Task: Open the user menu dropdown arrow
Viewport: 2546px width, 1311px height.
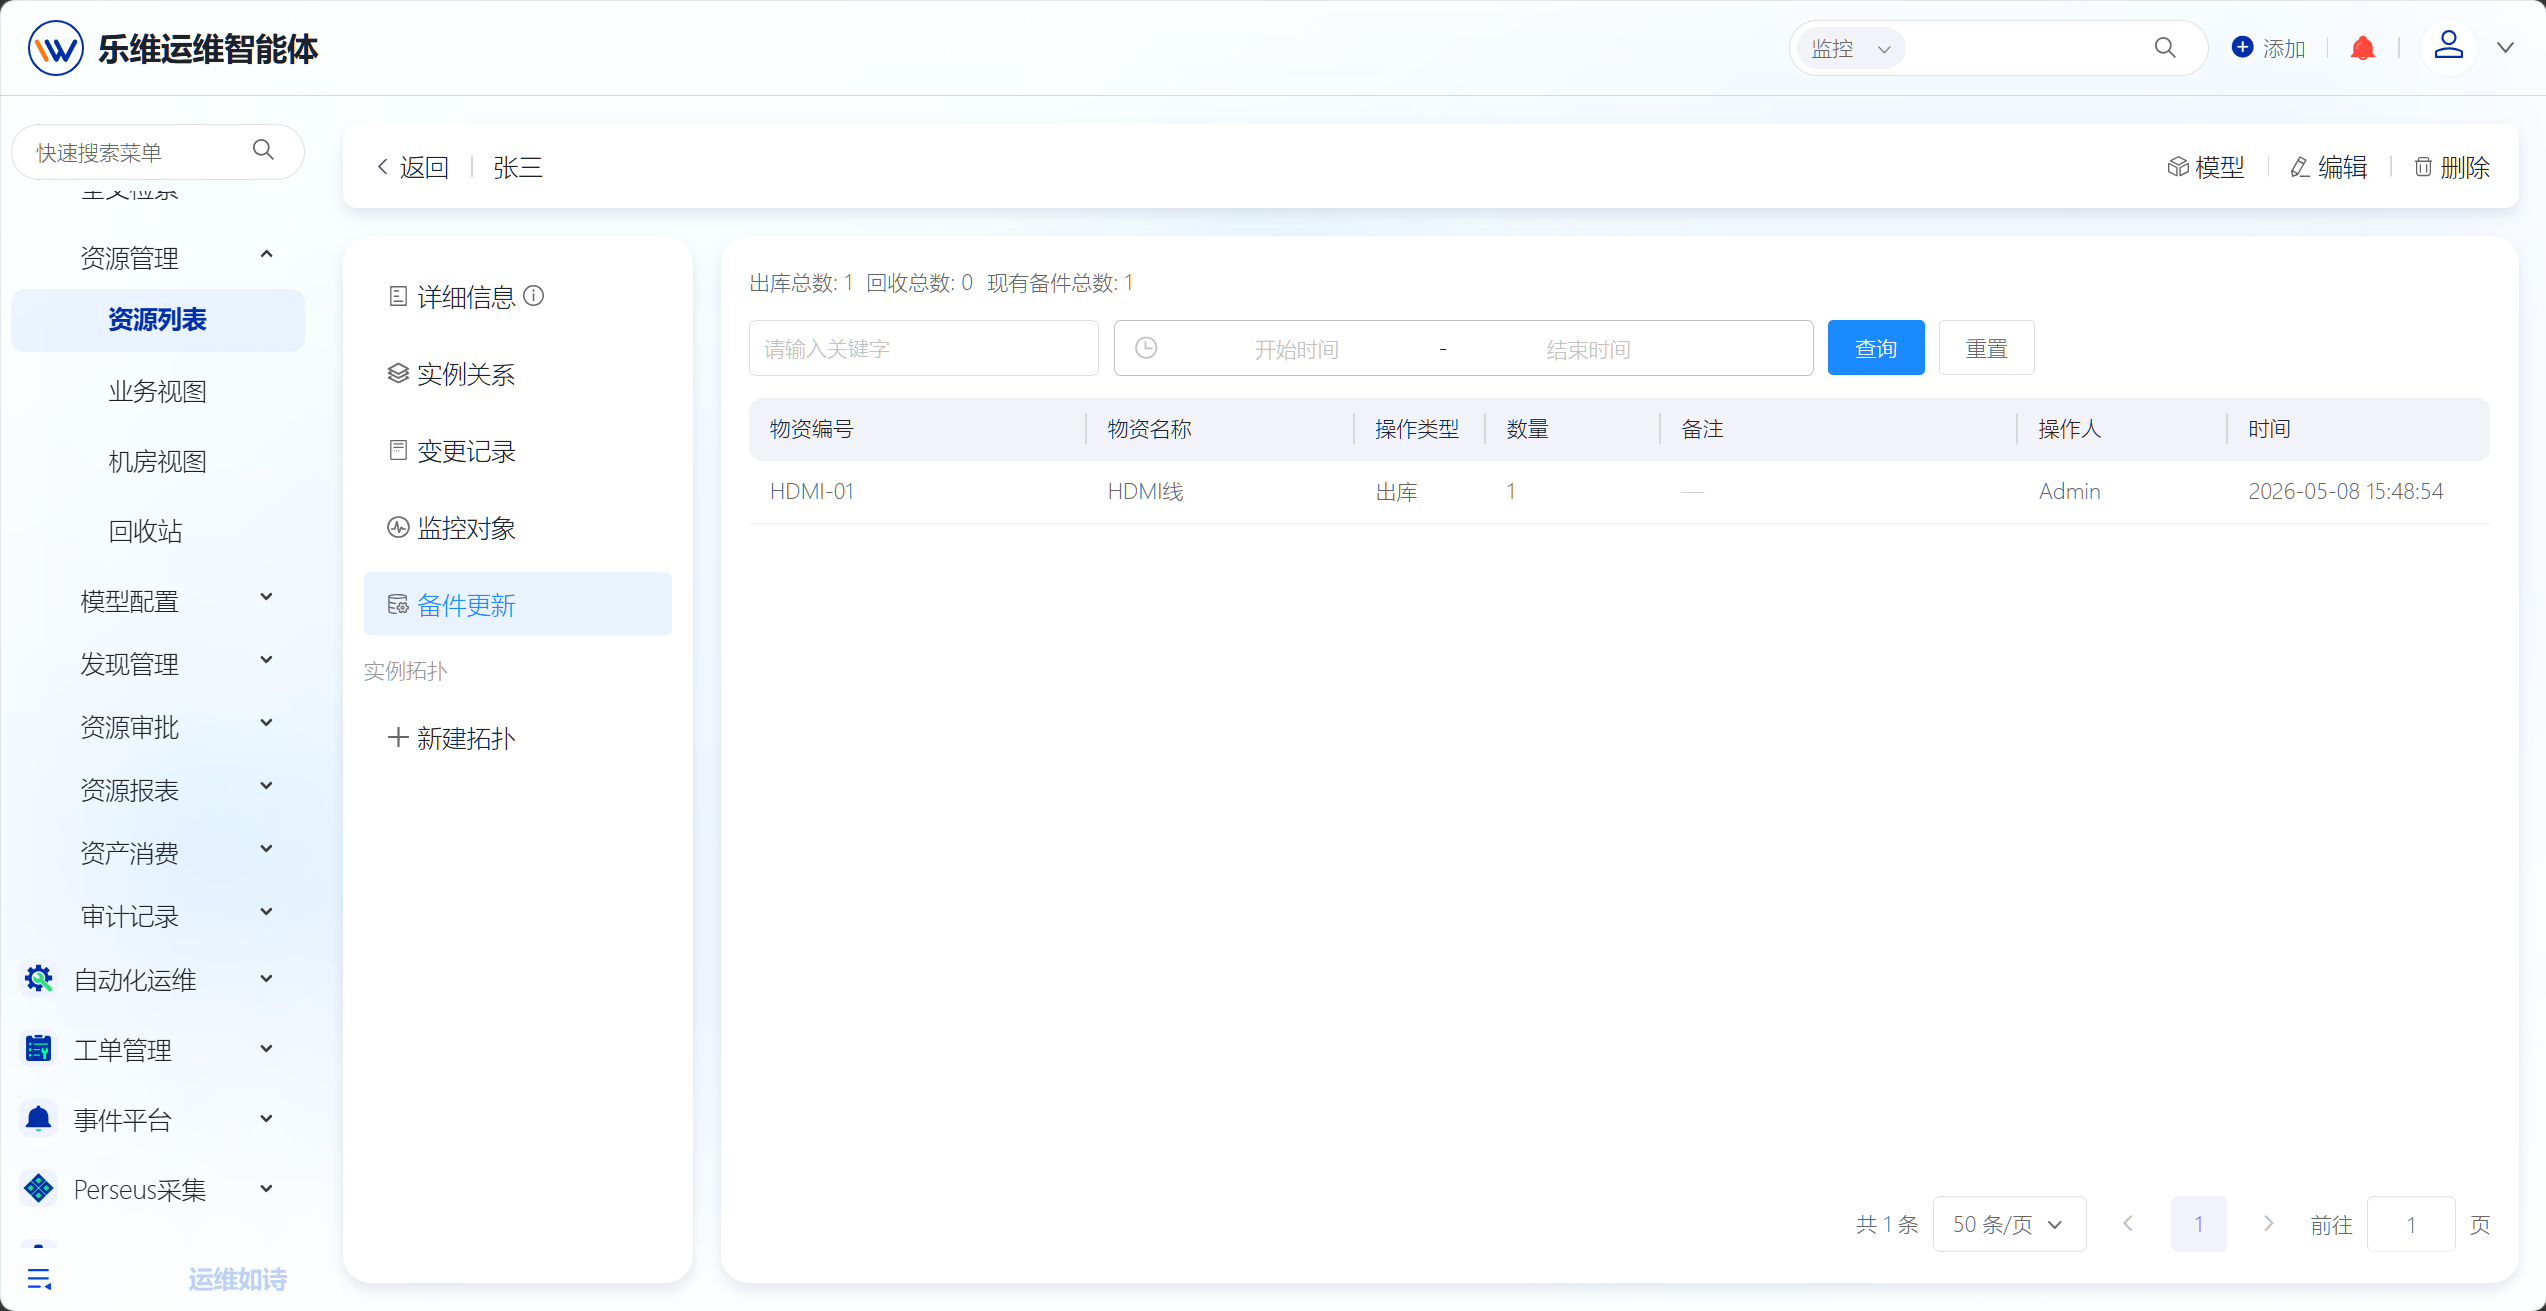Action: coord(2505,47)
